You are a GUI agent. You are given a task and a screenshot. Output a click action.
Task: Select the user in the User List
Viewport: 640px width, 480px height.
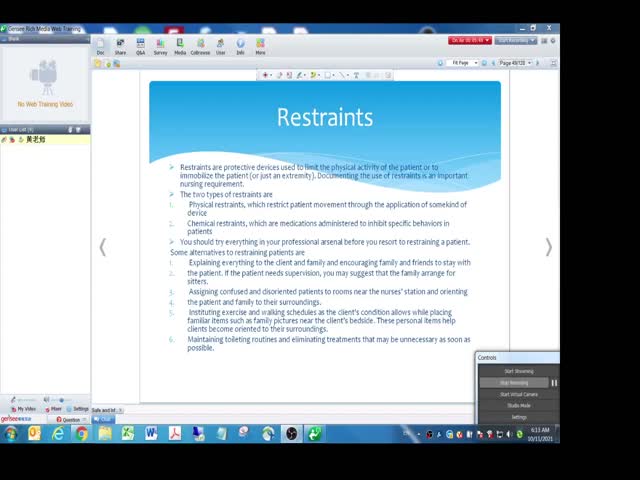(45, 140)
